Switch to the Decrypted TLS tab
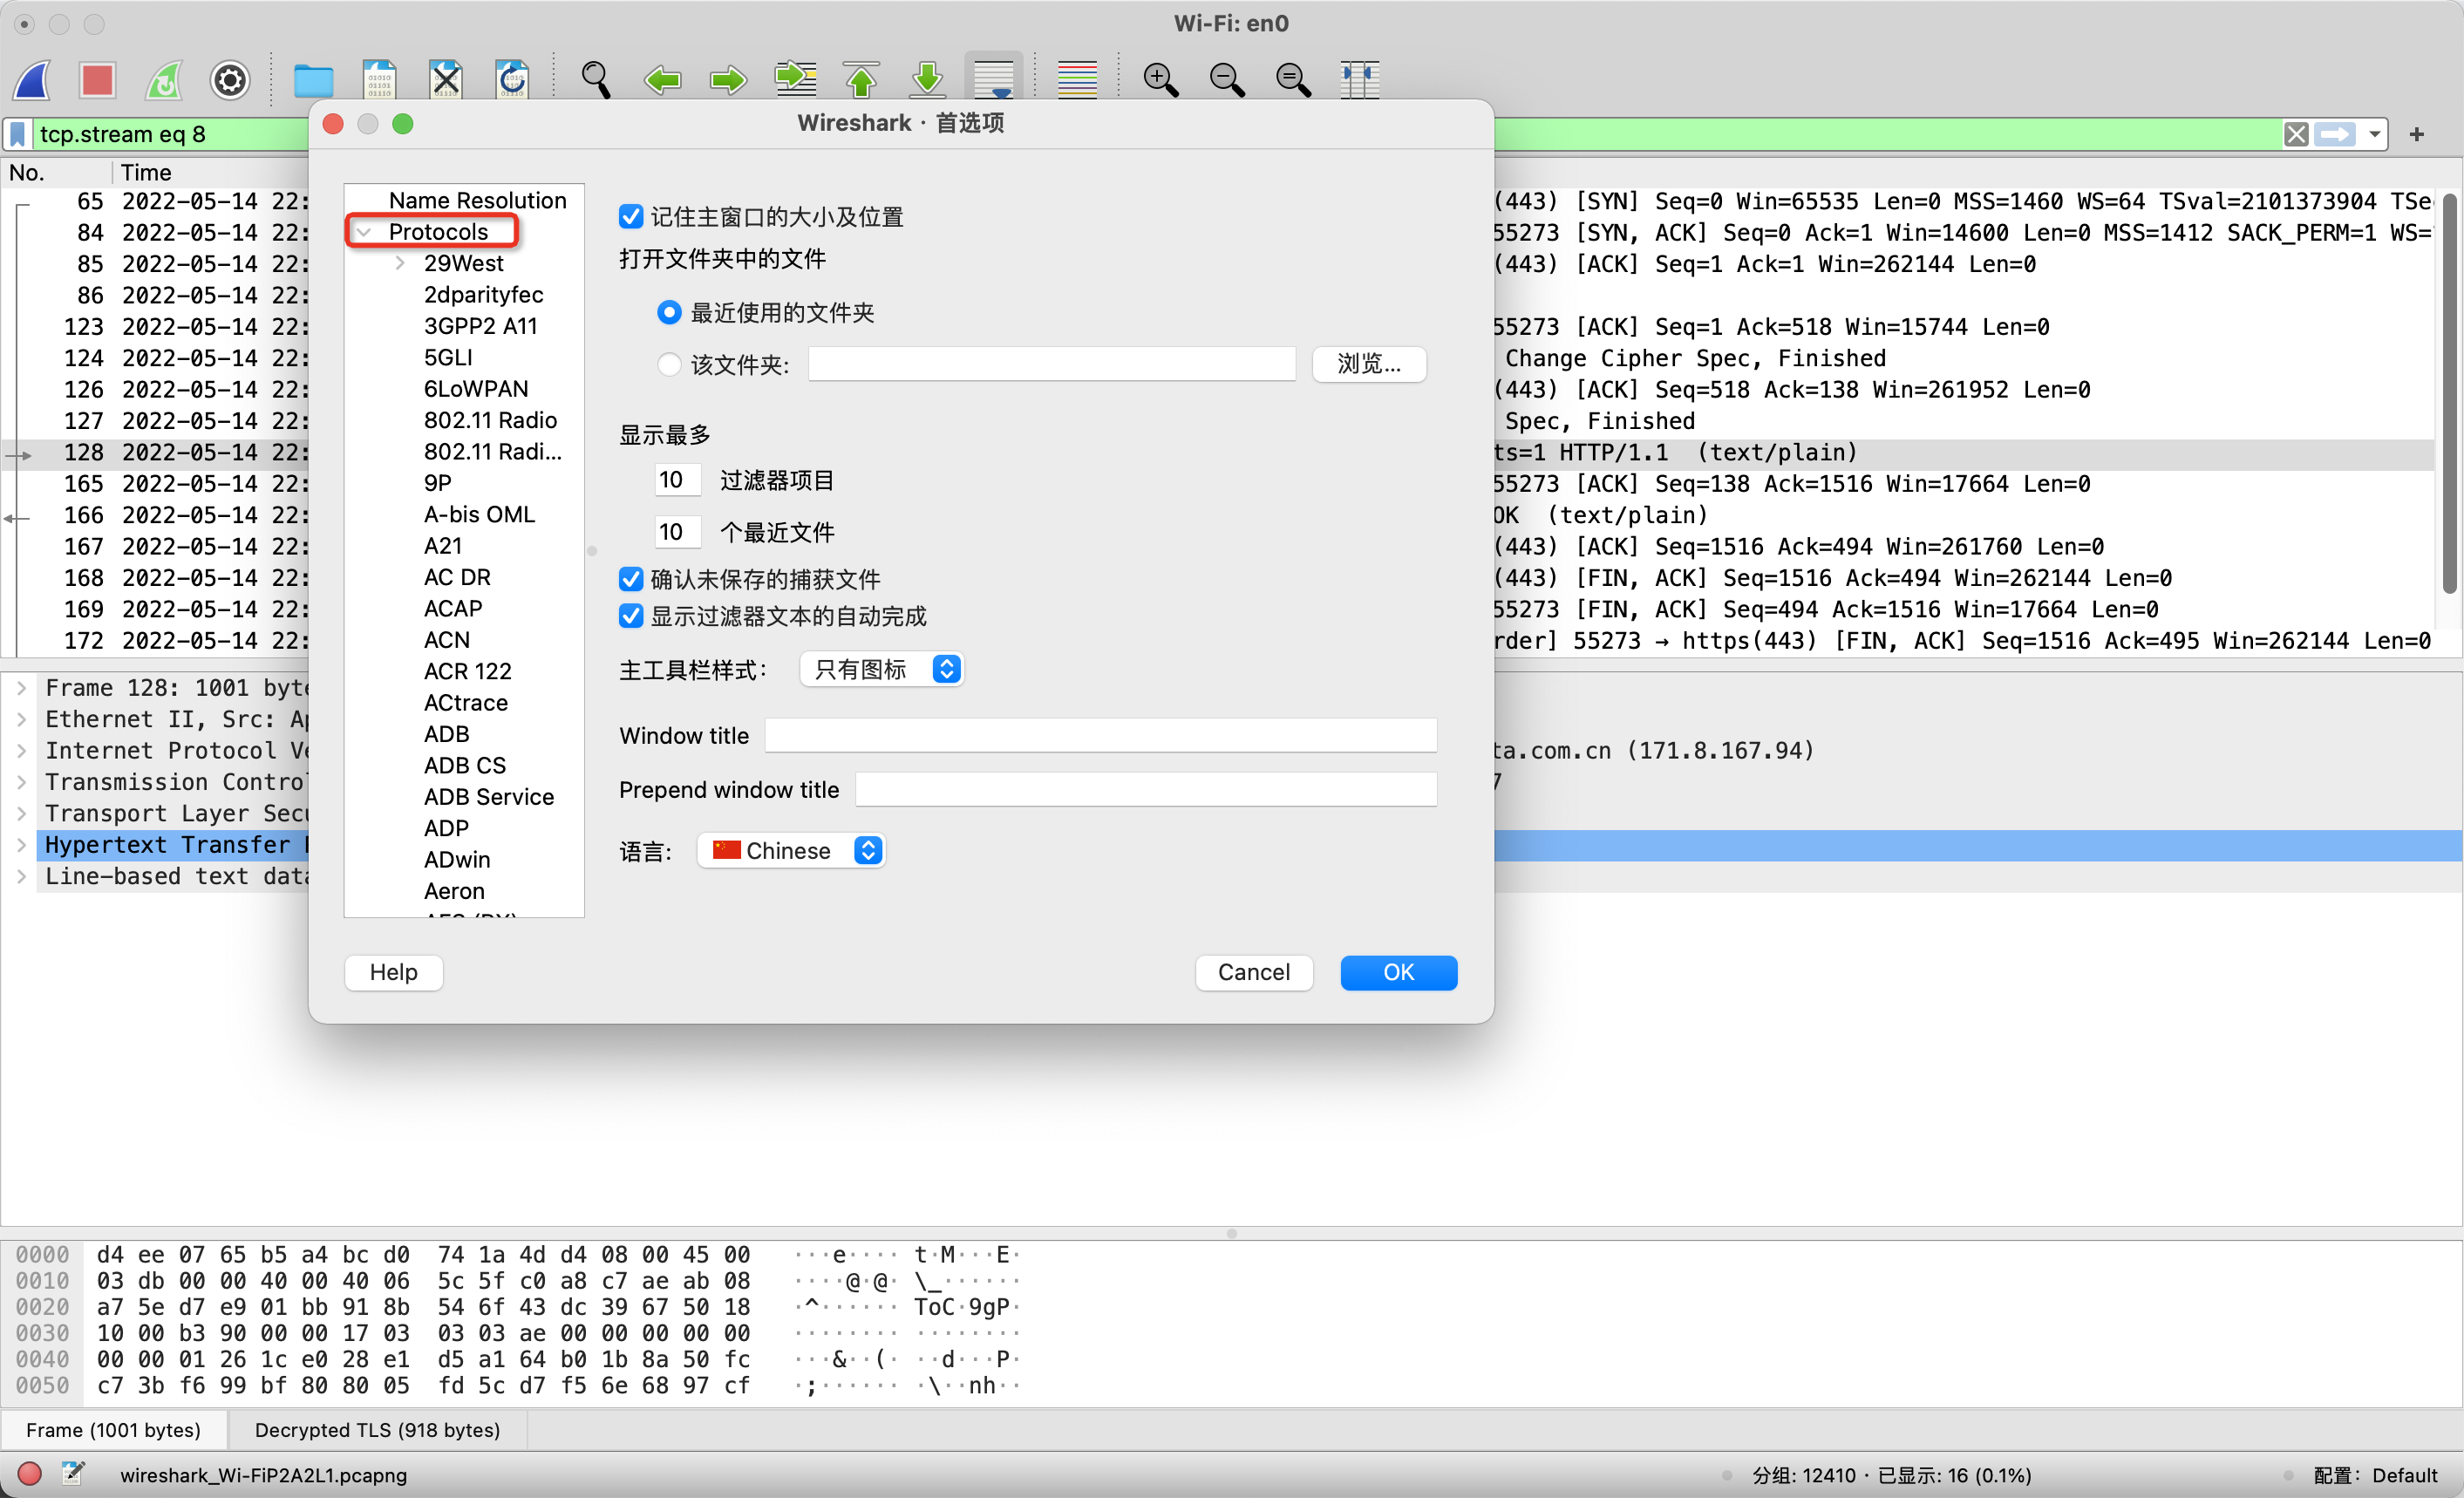Screen dimensions: 2464x1498 [x=377, y=1430]
